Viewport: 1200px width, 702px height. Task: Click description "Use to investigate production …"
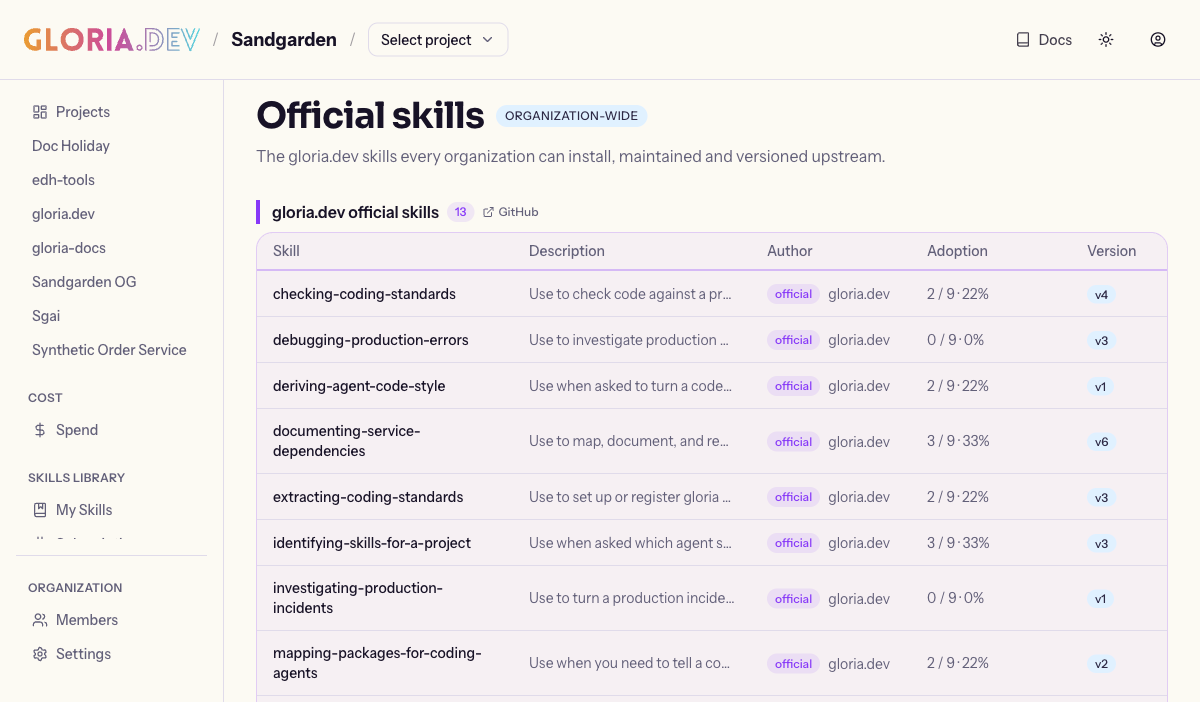(x=628, y=340)
